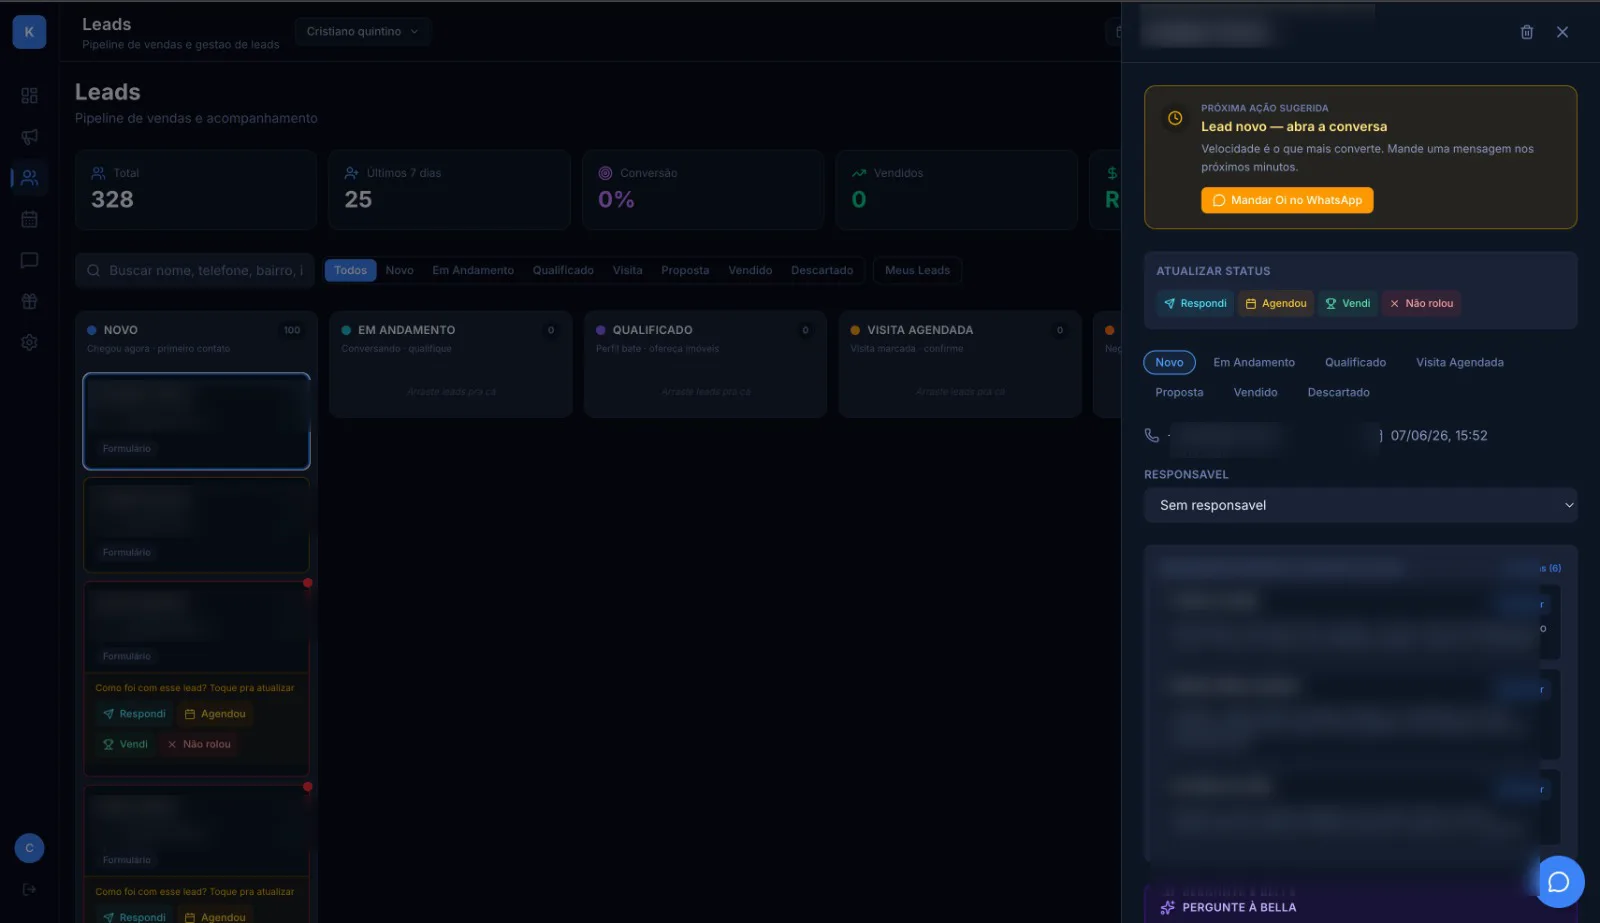
Task: Click the lead date 07/06/26, 15:52
Action: 1438,435
